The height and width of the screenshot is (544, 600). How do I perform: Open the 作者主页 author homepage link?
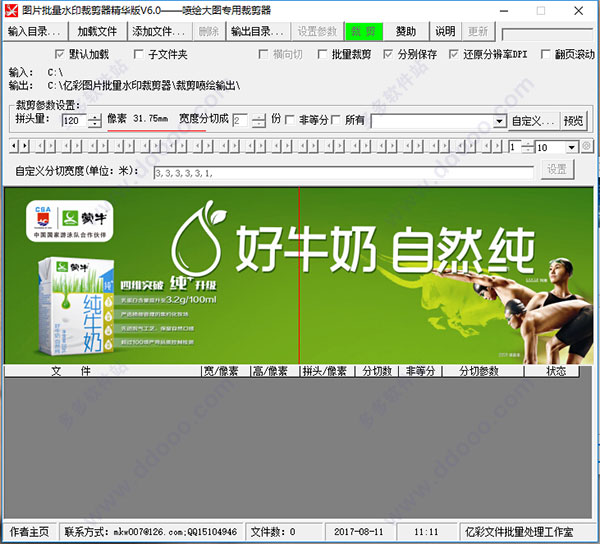(29, 532)
